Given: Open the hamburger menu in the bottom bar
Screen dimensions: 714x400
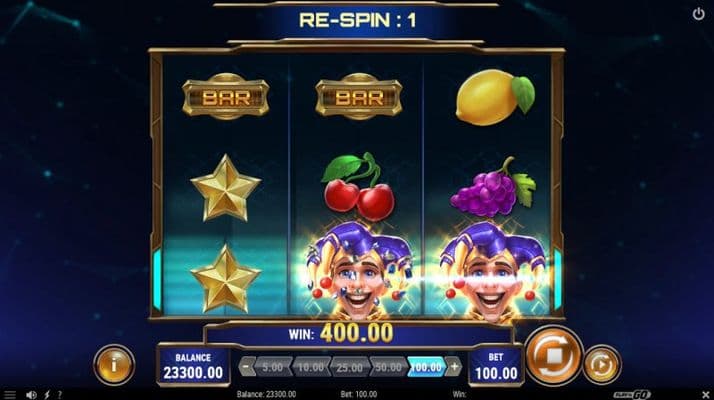Looking at the screenshot, I should 10,395.
